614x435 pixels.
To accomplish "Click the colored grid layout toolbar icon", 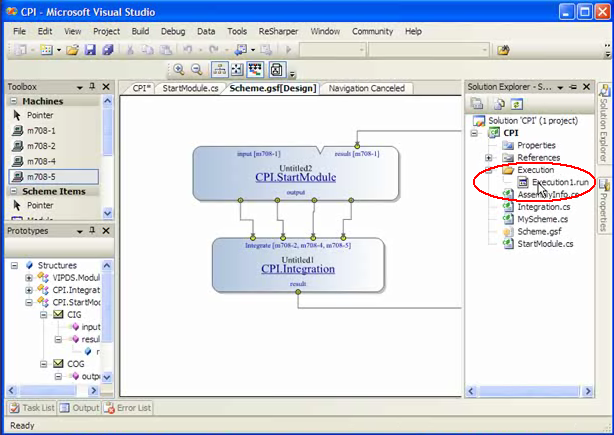I will 255,70.
